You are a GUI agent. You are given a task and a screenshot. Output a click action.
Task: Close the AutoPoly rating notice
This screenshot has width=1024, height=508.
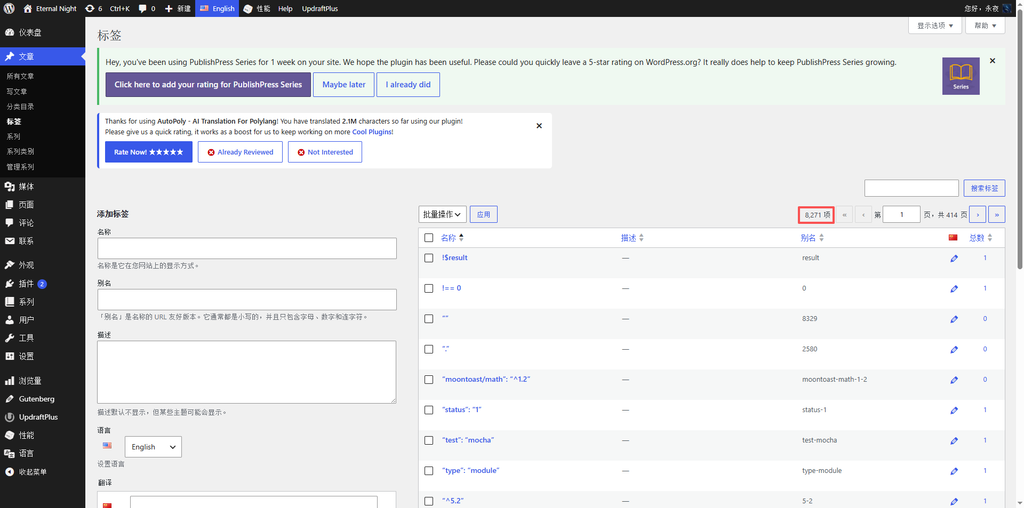point(539,126)
